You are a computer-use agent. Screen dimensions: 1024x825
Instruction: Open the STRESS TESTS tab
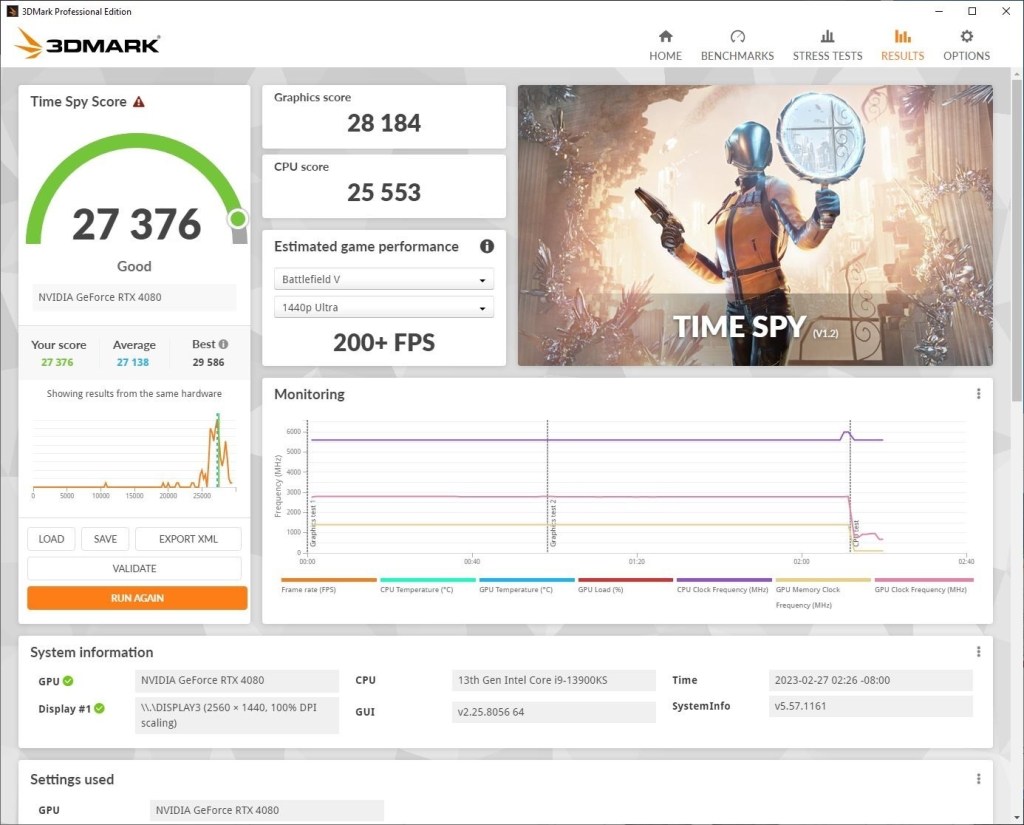pos(827,46)
